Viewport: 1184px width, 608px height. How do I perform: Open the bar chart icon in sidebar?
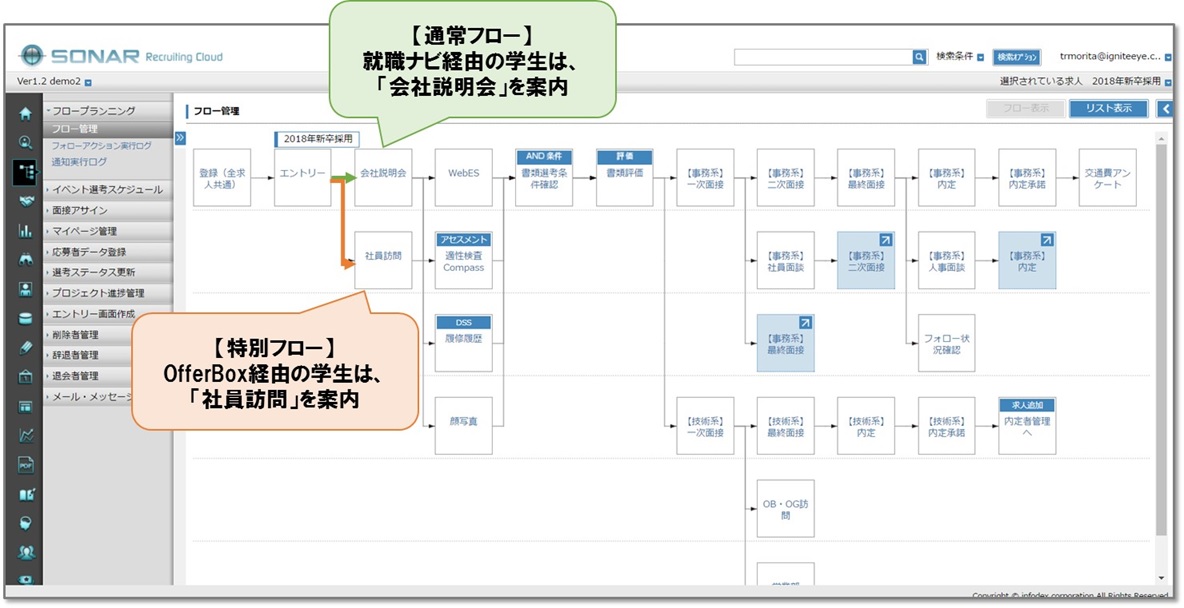coord(26,231)
